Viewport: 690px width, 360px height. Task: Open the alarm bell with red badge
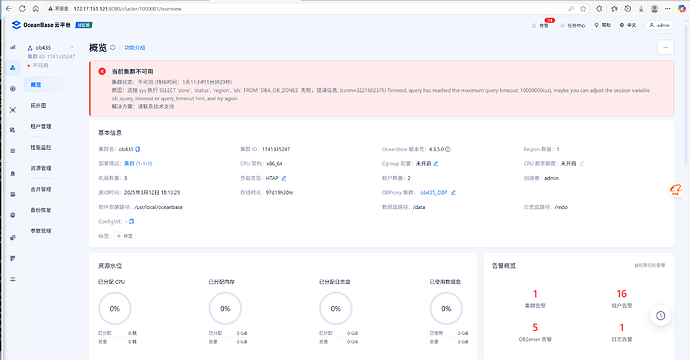[x=540, y=26]
